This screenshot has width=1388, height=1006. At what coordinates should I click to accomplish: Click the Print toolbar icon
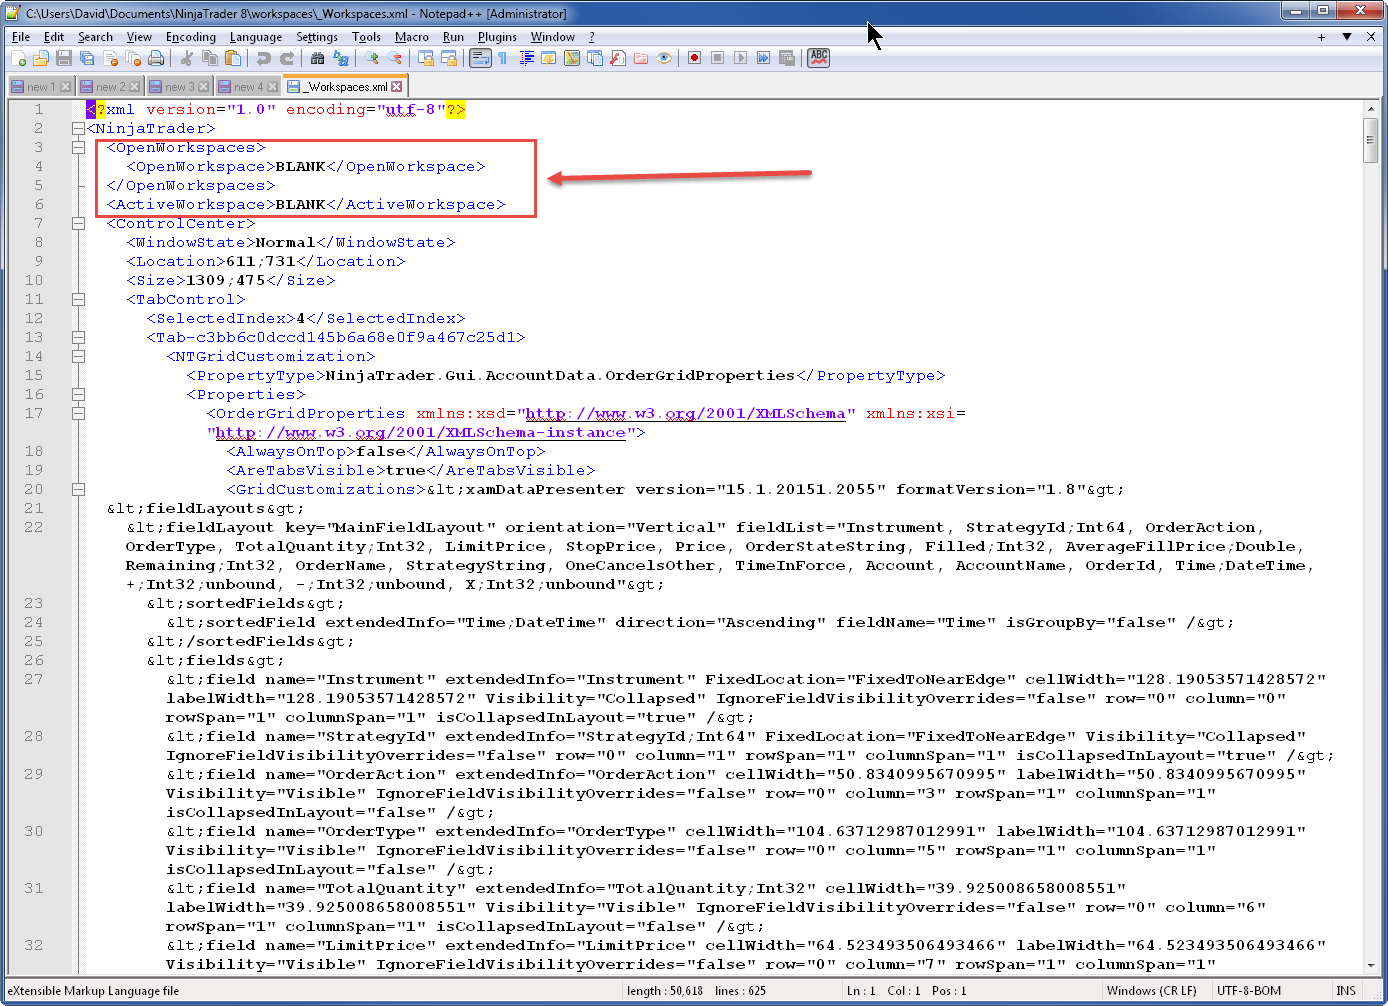click(156, 58)
